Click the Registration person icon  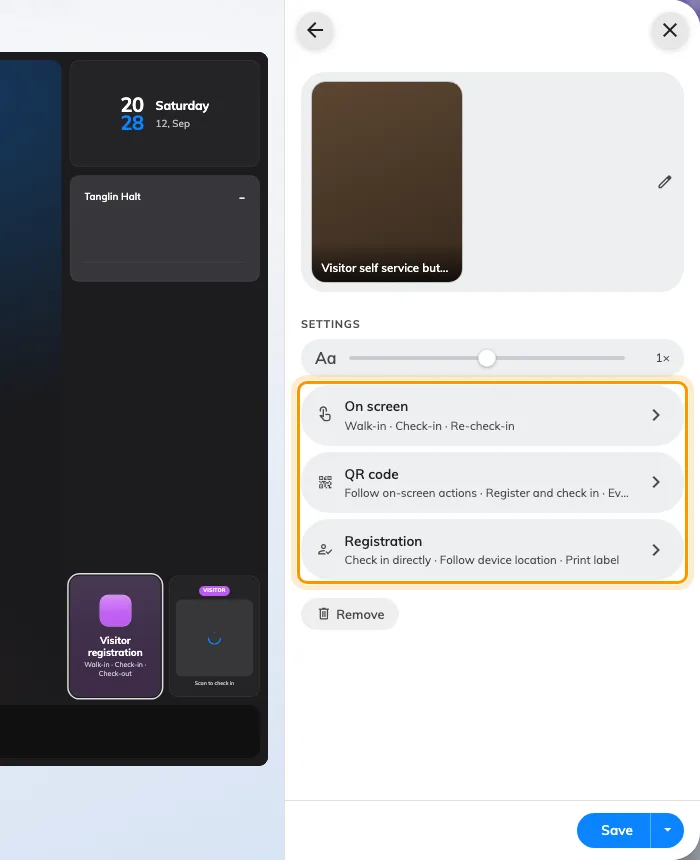coord(325,550)
